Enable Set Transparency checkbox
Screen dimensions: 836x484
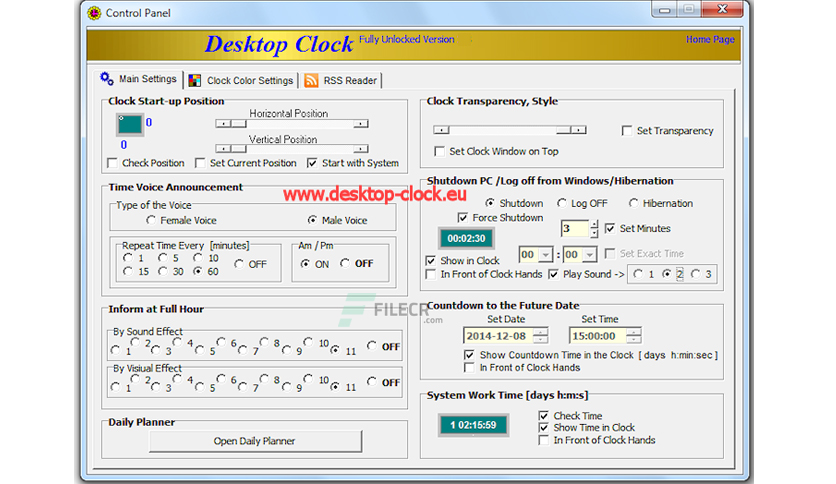pos(627,131)
